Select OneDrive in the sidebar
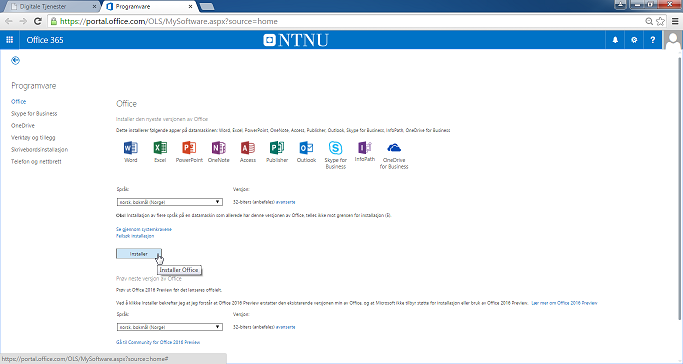This screenshot has width=683, height=364. [23, 125]
